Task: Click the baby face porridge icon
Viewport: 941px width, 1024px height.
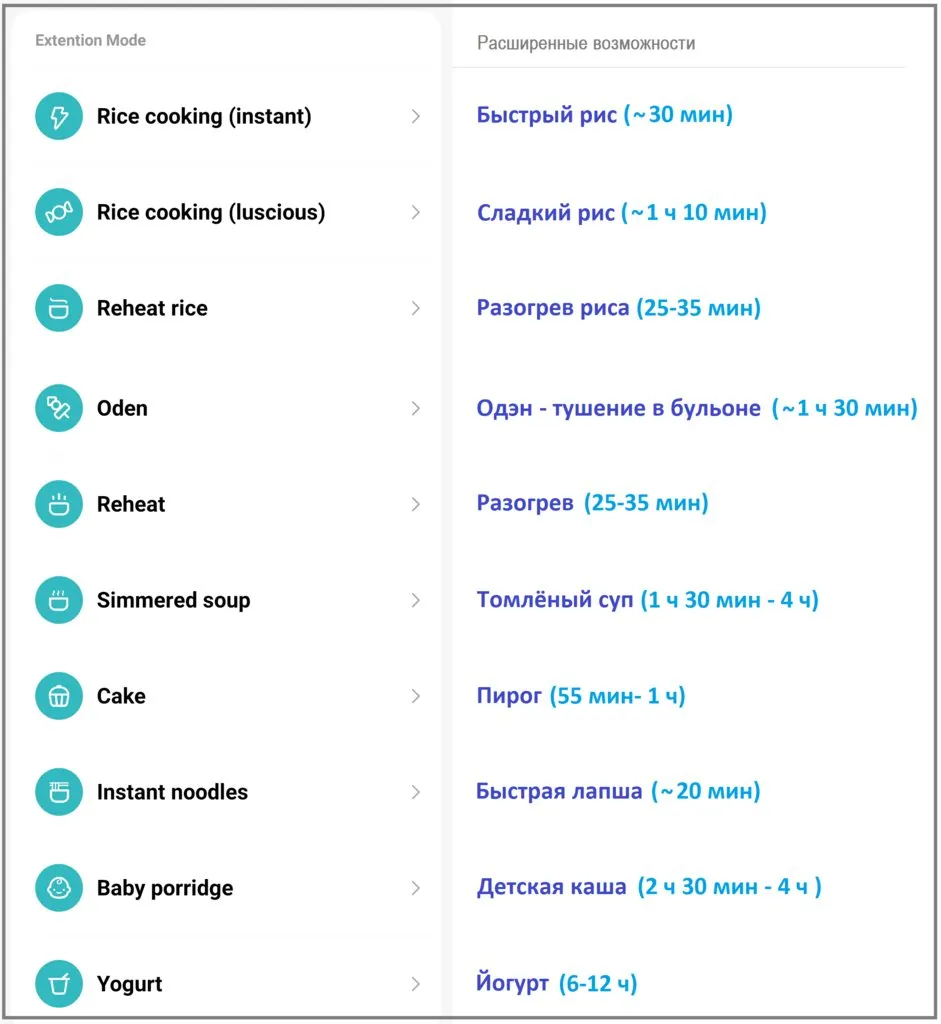Action: tap(59, 888)
